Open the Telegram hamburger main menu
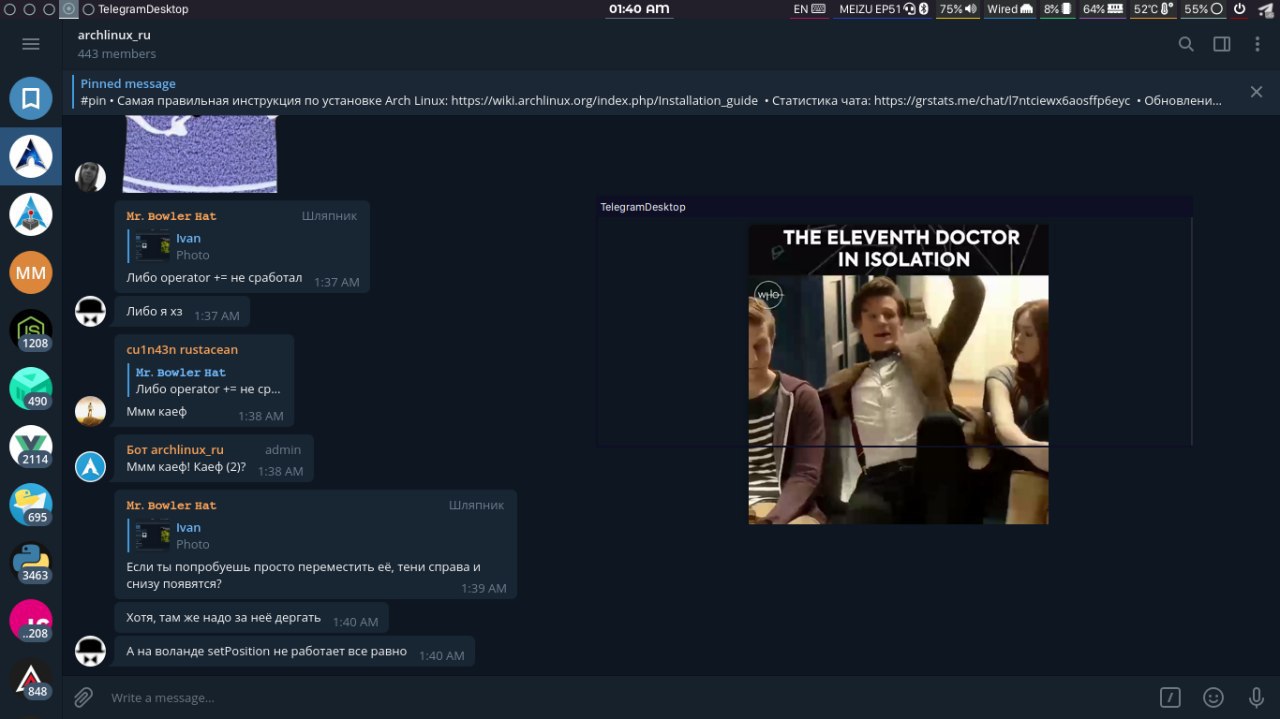1280x719 pixels. click(x=30, y=44)
